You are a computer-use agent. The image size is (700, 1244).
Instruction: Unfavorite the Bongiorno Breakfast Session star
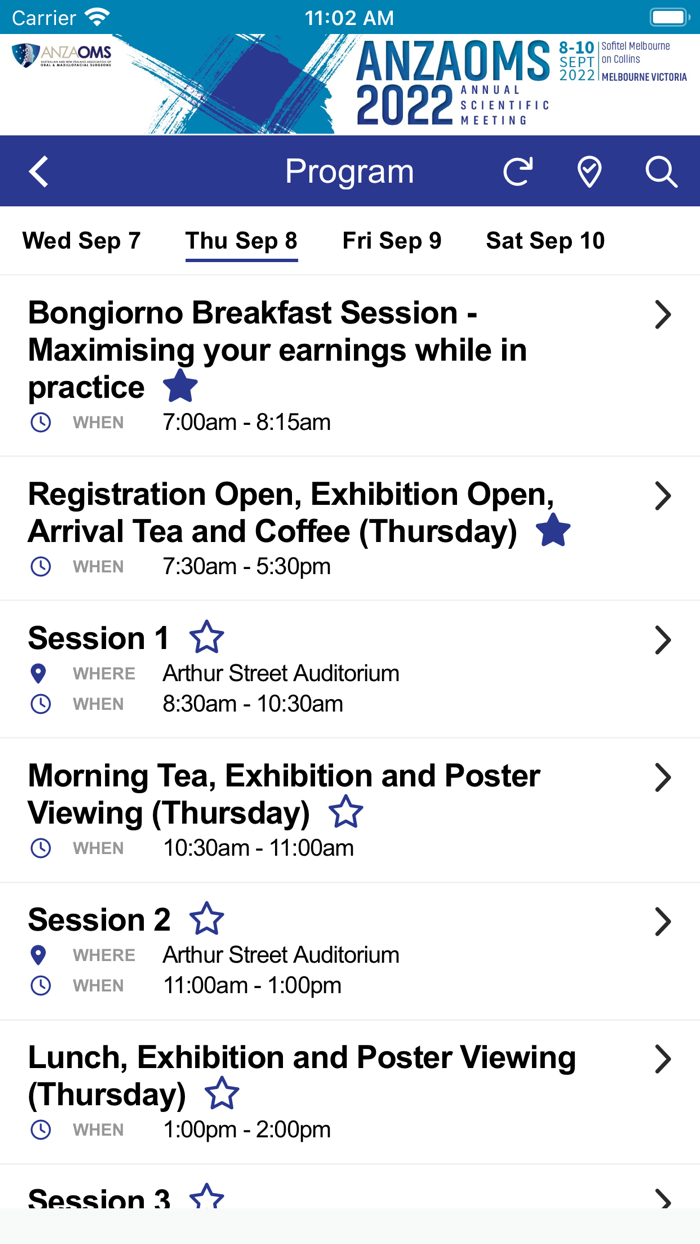click(x=180, y=385)
